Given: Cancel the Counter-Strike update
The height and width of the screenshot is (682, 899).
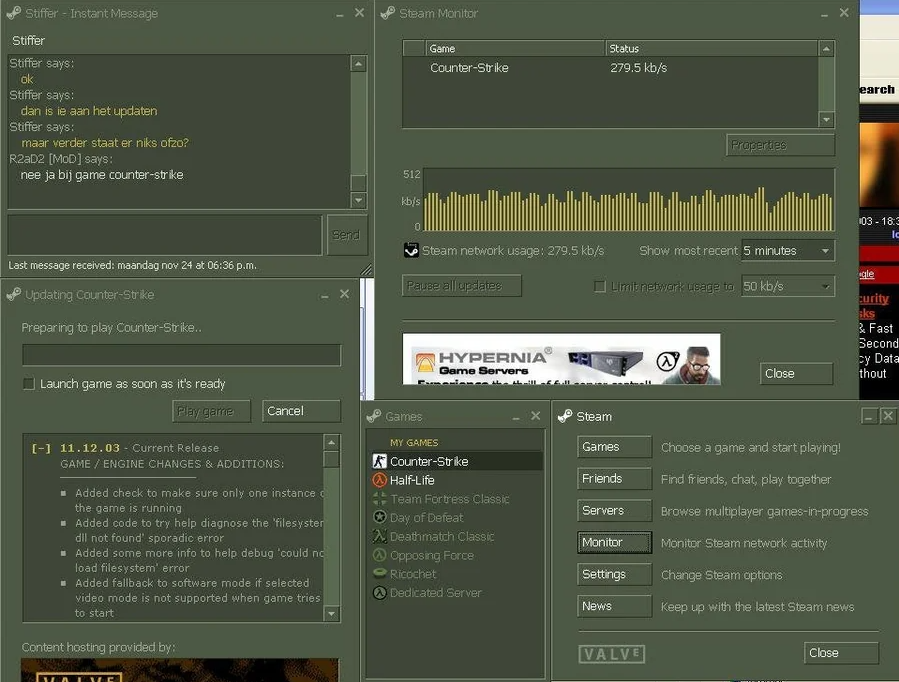Looking at the screenshot, I should 301,411.
